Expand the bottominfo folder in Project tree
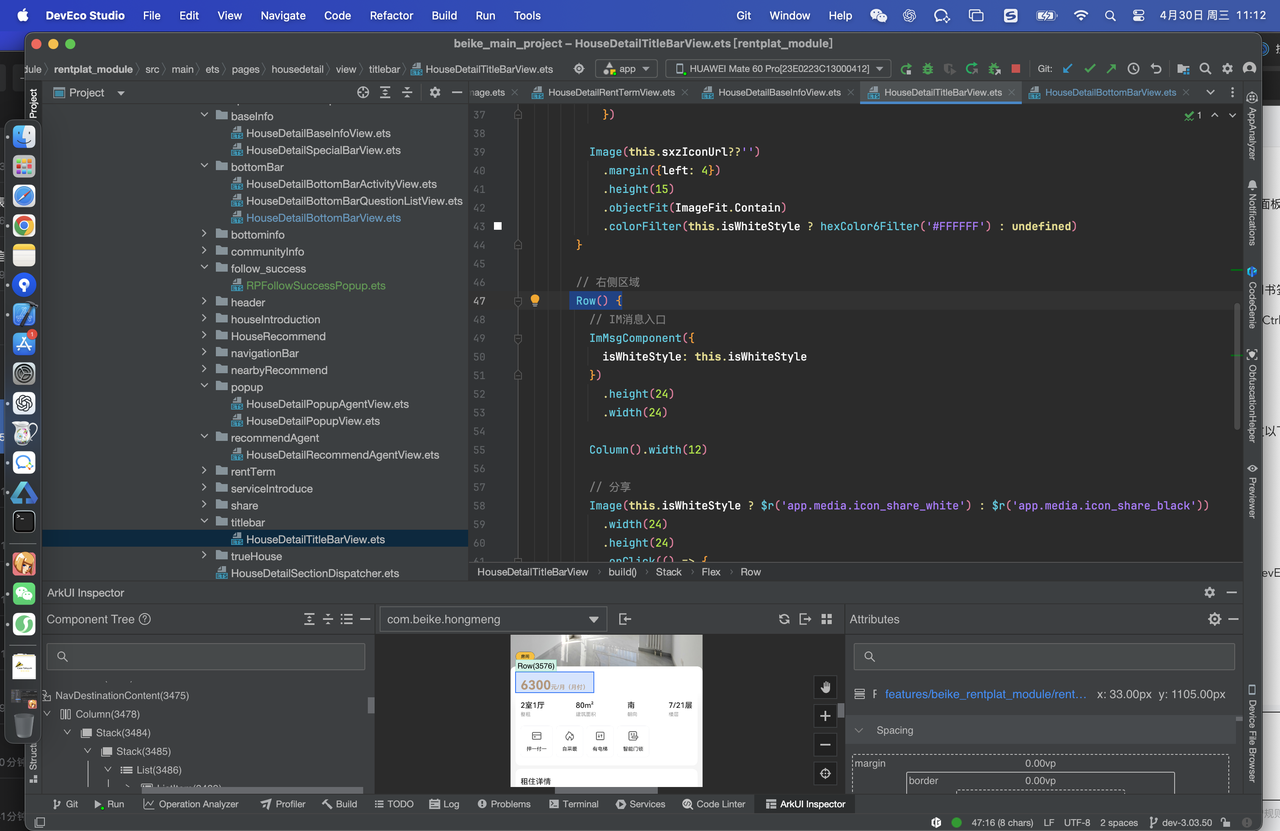The height and width of the screenshot is (831, 1280). 205,235
